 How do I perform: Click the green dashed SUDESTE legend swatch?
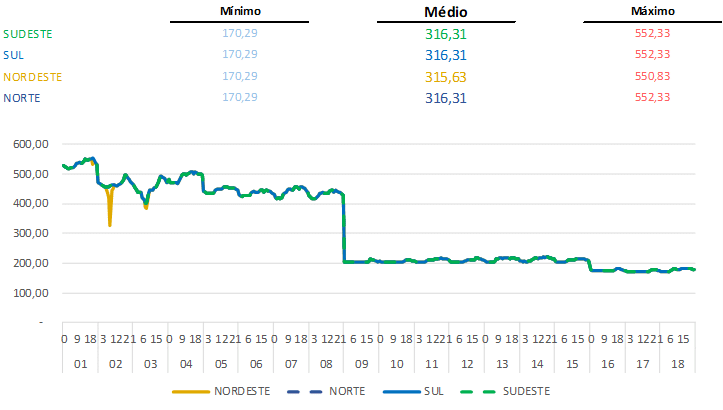click(478, 390)
